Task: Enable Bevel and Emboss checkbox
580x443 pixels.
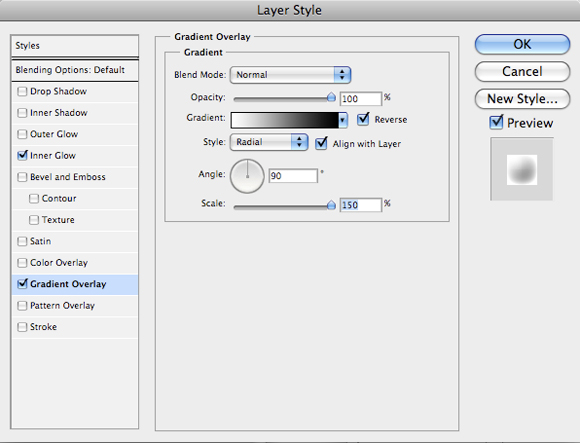Action: (x=22, y=177)
